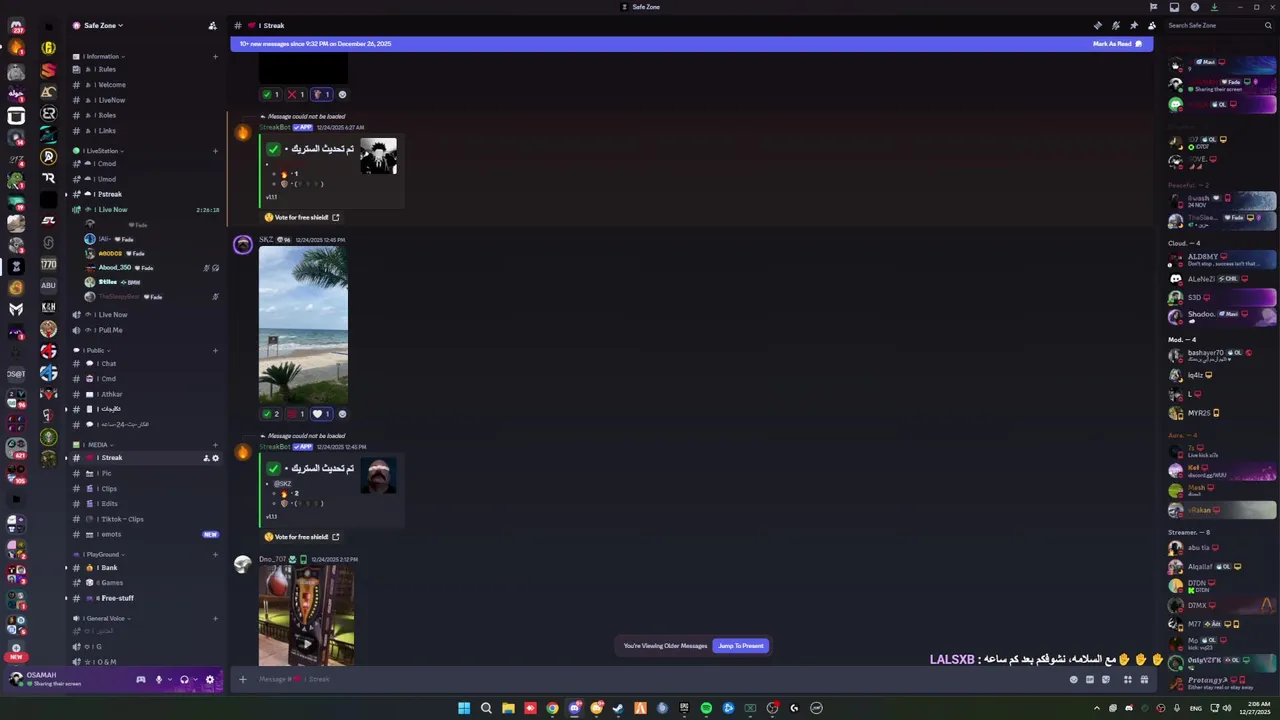Toggle heart reaction under beach photo
This screenshot has height=720, width=1280.
pos(321,414)
